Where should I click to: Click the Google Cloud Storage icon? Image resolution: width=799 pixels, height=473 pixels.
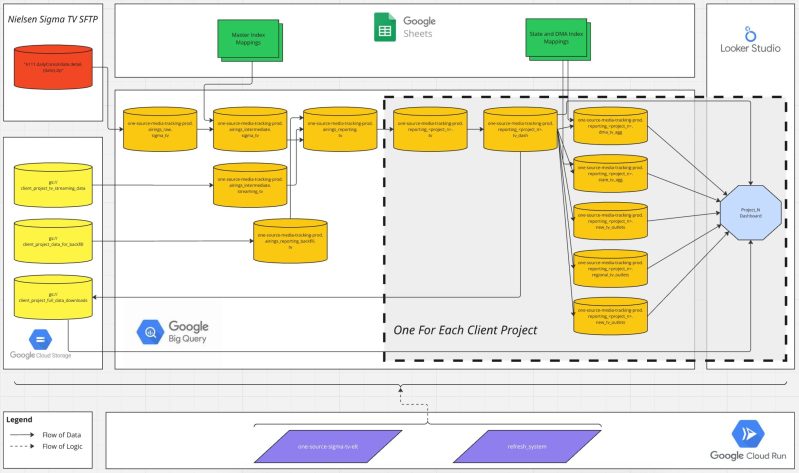(x=41, y=338)
